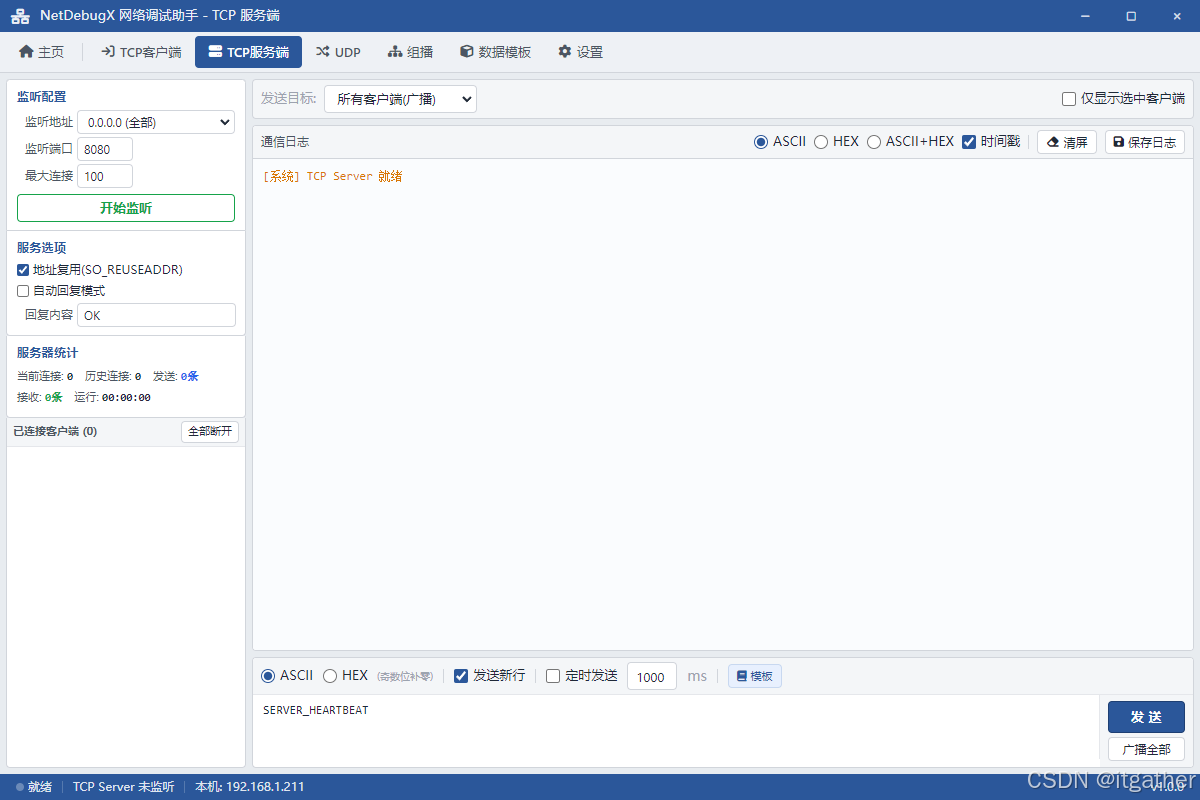Expand the 监听地址 0.0.0.0 dropdown
Viewport: 1200px width, 800px height.
pyautogui.click(x=156, y=122)
